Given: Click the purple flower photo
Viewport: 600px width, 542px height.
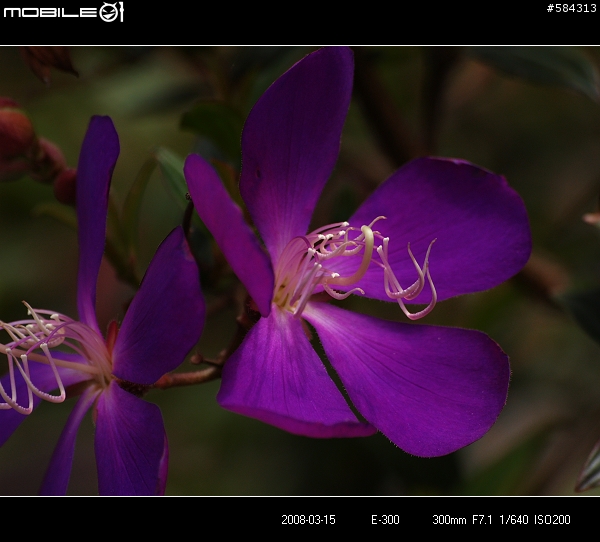Looking at the screenshot, I should pyautogui.click(x=300, y=271).
